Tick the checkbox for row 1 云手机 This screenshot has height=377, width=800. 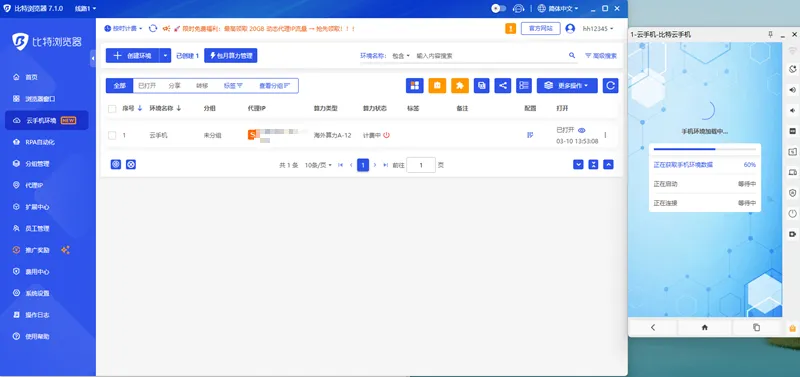click(x=112, y=135)
